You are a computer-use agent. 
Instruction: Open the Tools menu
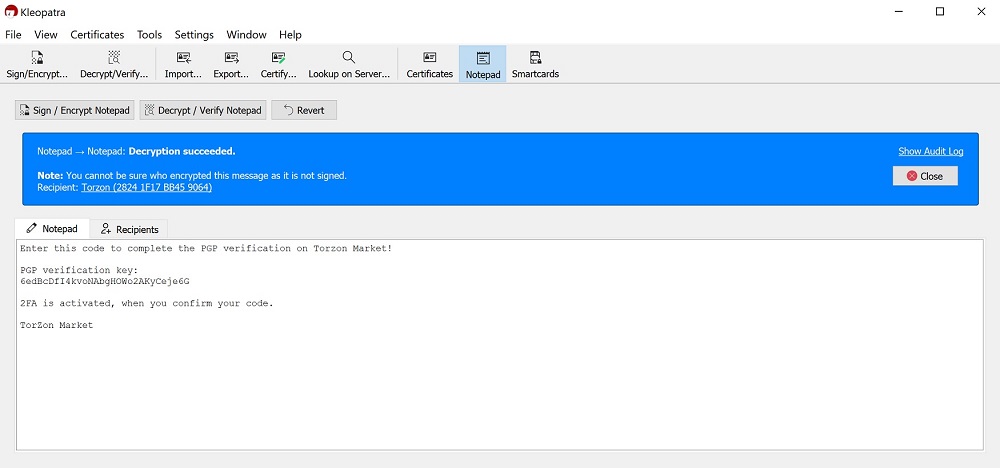(x=149, y=34)
